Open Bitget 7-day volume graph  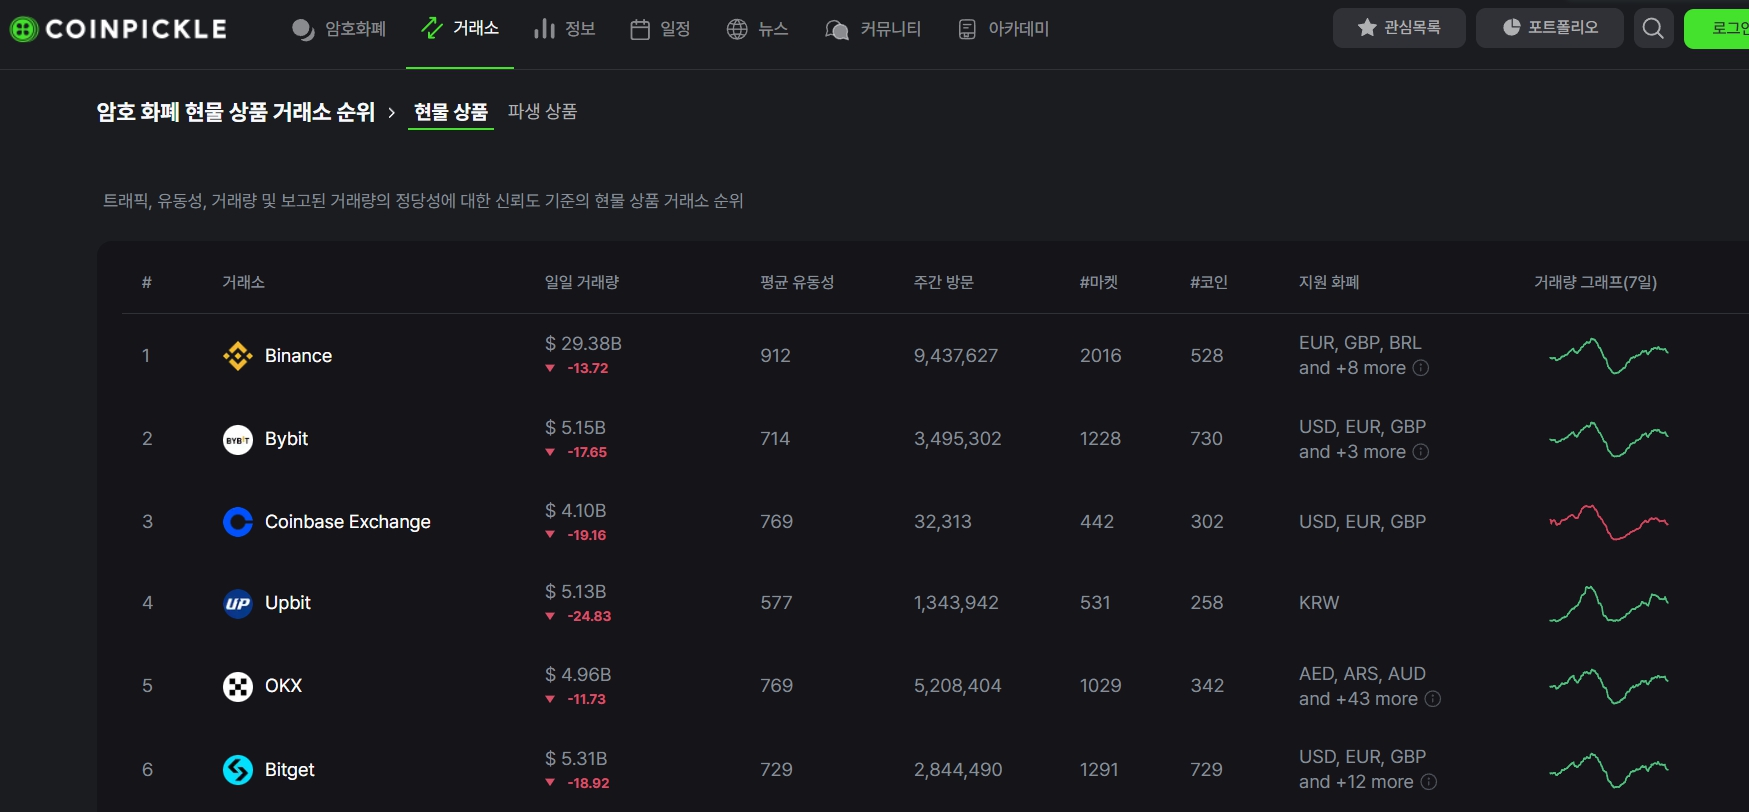1609,770
